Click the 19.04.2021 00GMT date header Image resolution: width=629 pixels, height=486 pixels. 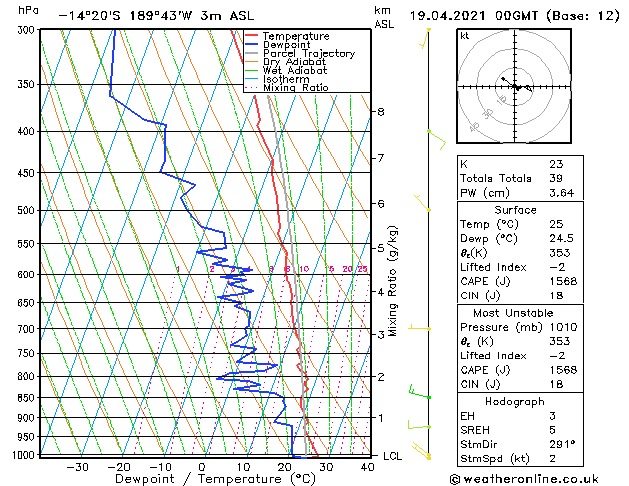coord(473,16)
